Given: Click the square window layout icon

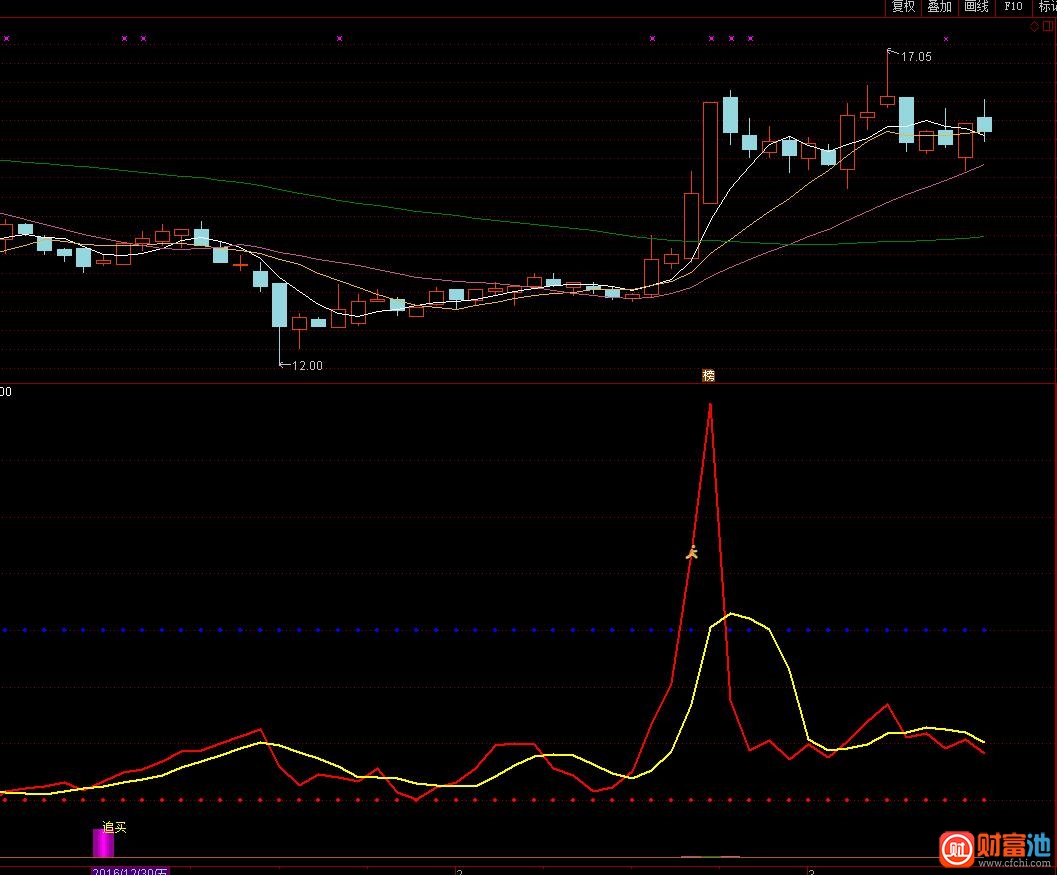Looking at the screenshot, I should pos(1049,26).
